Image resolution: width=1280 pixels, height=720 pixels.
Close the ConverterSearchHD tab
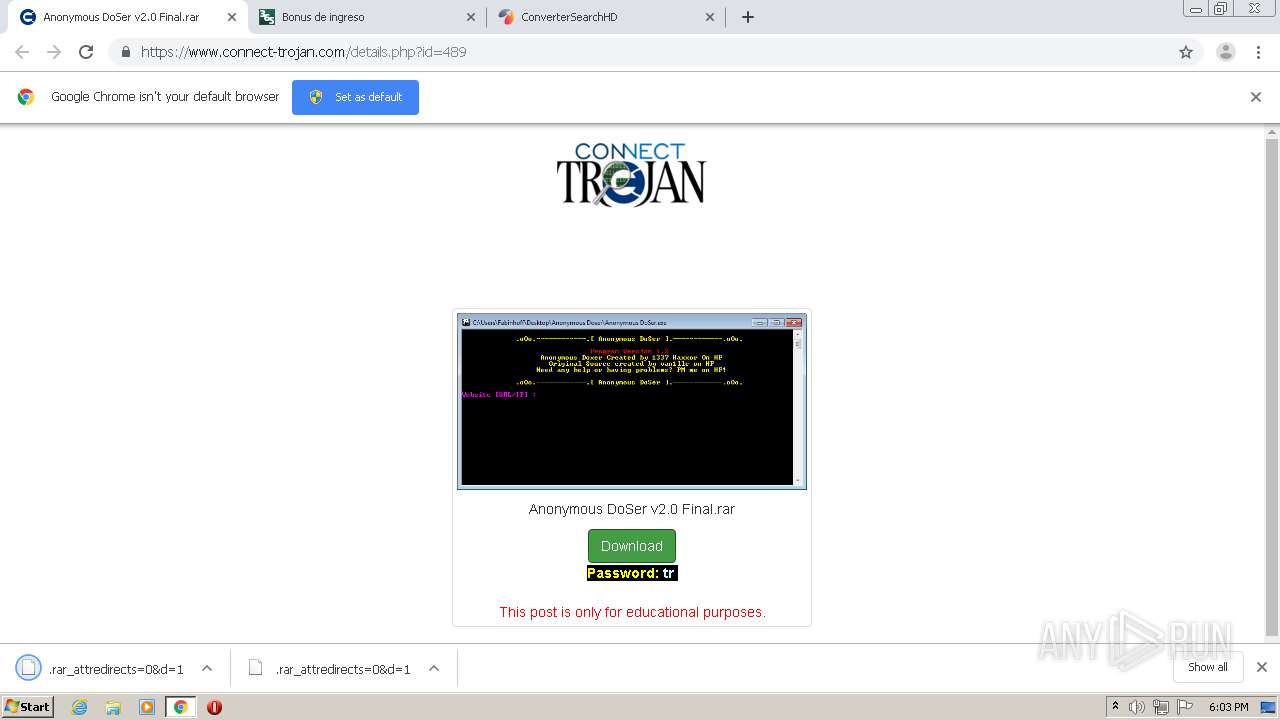pyautogui.click(x=710, y=17)
